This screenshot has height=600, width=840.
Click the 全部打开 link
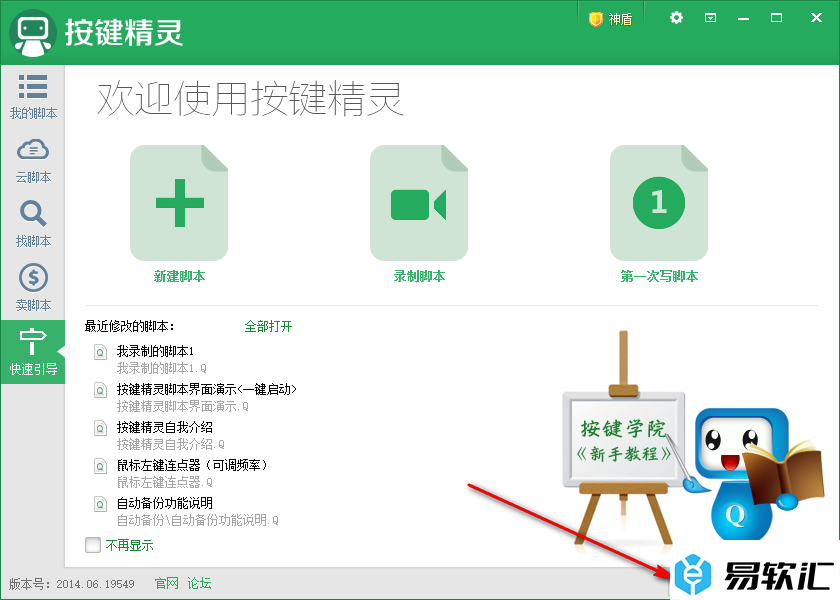tap(268, 326)
